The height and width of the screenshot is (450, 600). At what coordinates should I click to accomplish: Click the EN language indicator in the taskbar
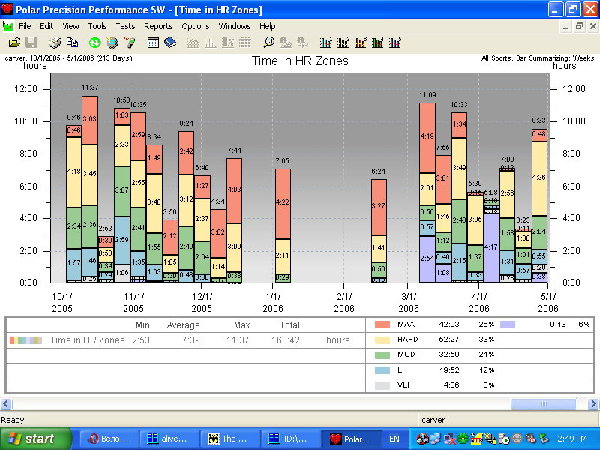(x=392, y=438)
